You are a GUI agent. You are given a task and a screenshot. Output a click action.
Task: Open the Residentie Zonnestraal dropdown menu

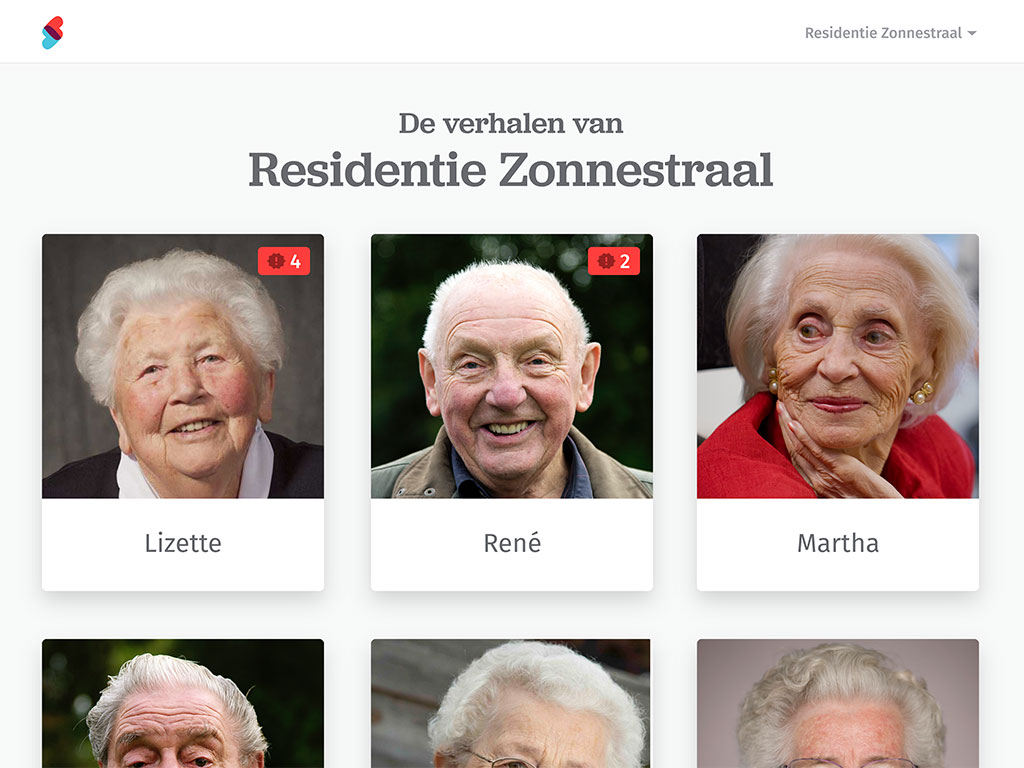pyautogui.click(x=890, y=33)
